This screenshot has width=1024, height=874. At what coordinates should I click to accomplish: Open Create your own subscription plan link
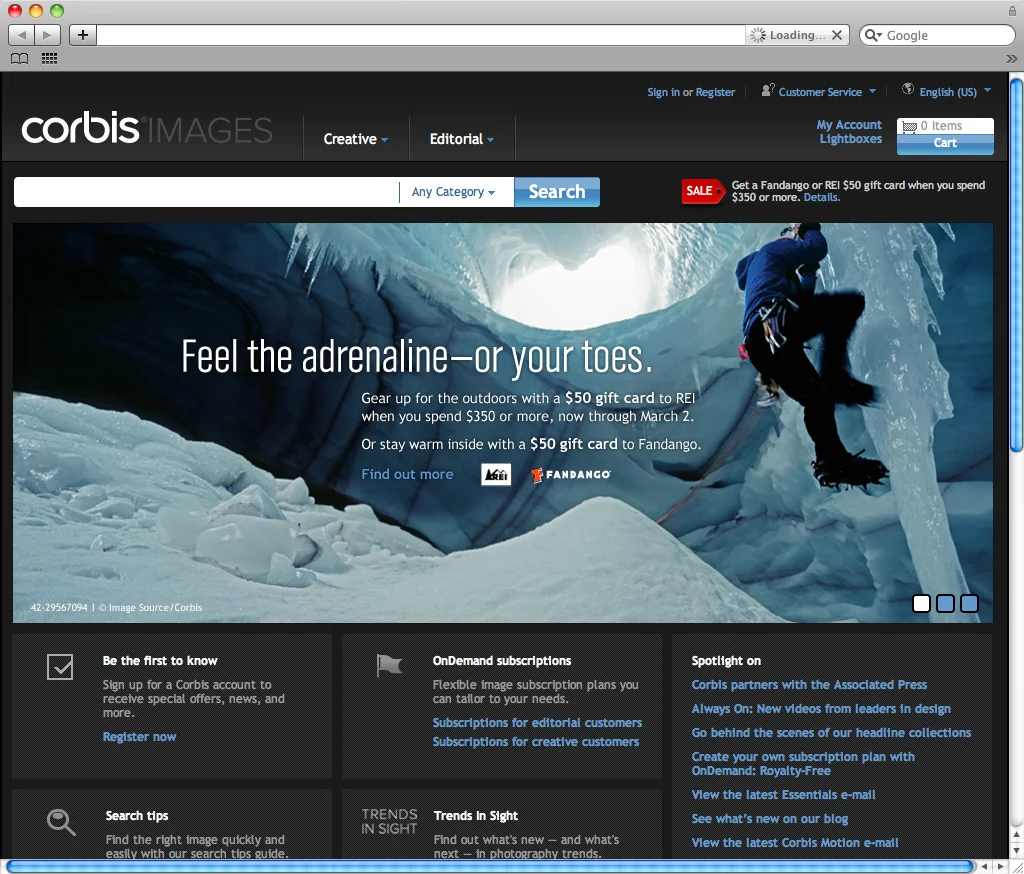pos(803,764)
